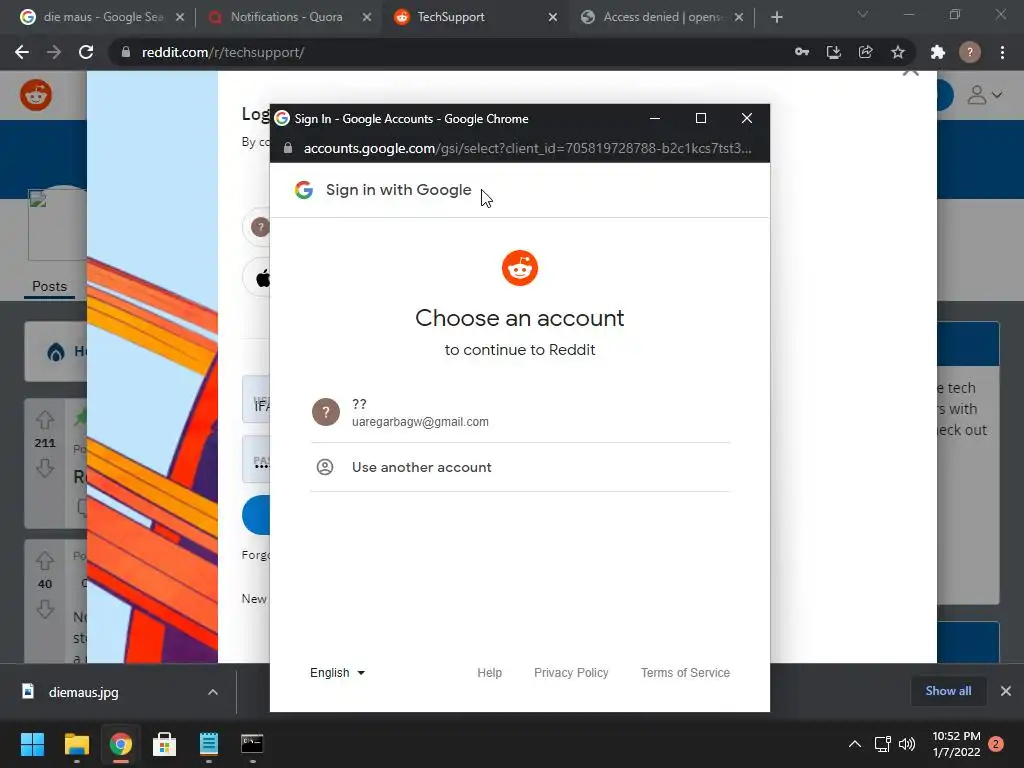Click the Reddit logo in page header
Image resolution: width=1024 pixels, height=768 pixels.
pos(36,95)
